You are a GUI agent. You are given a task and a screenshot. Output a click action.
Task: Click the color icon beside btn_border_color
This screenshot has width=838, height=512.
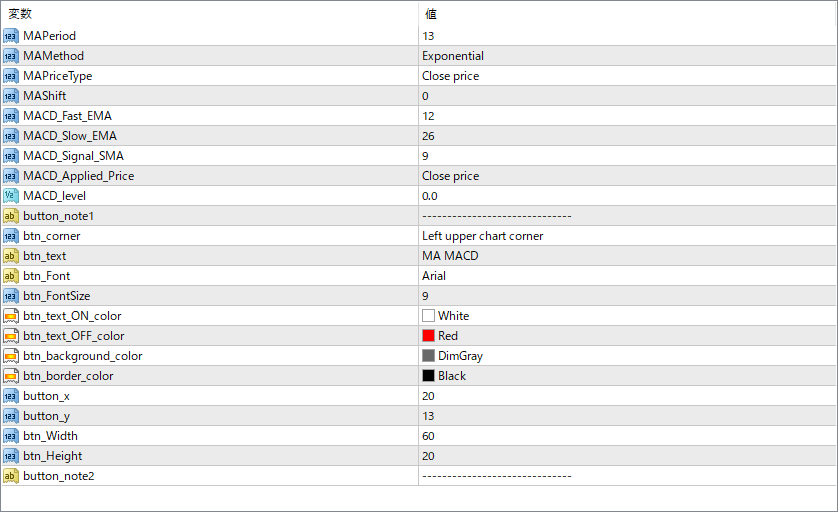[11, 376]
